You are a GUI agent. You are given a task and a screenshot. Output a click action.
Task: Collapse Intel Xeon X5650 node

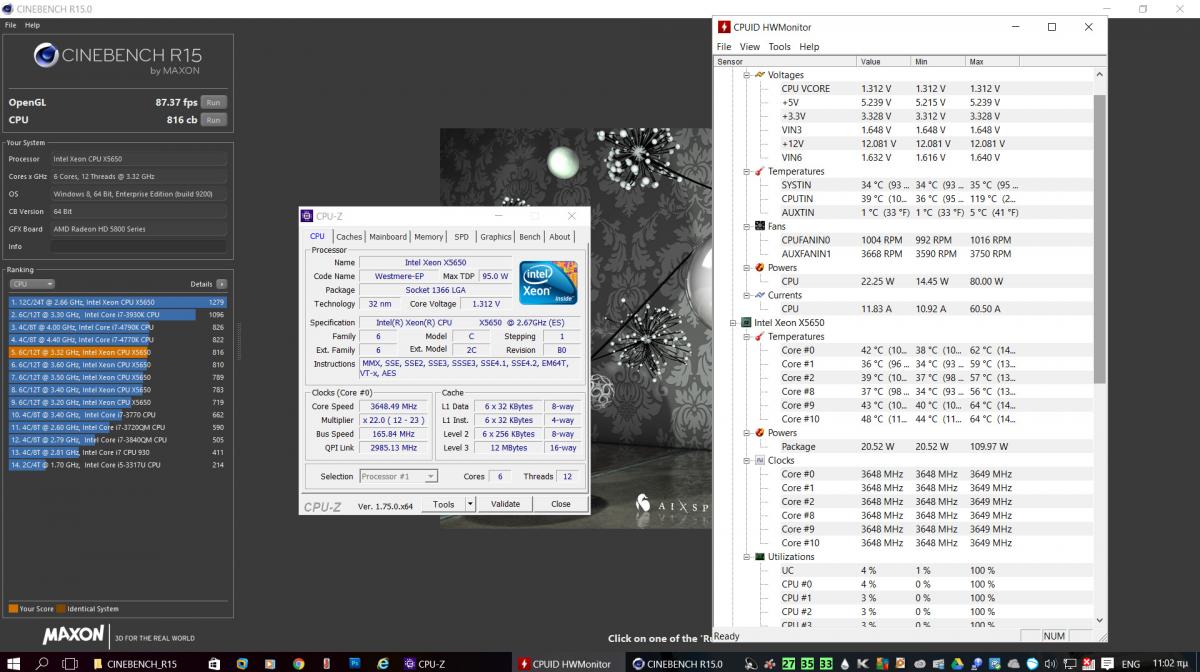point(733,323)
